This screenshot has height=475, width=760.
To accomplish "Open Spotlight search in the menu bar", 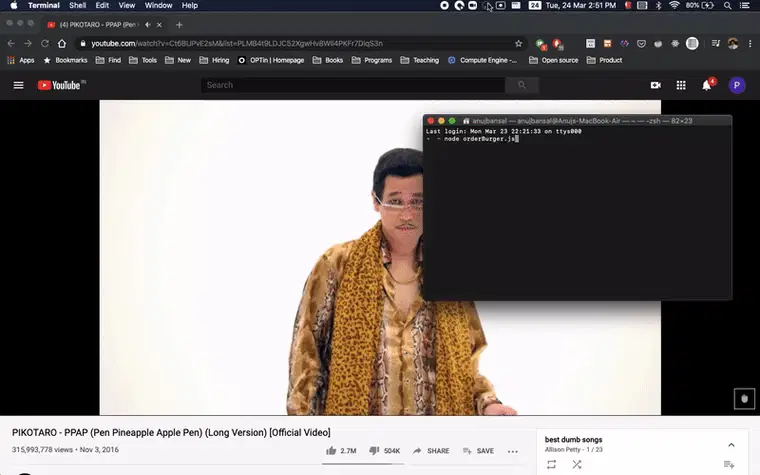I will (728, 5).
